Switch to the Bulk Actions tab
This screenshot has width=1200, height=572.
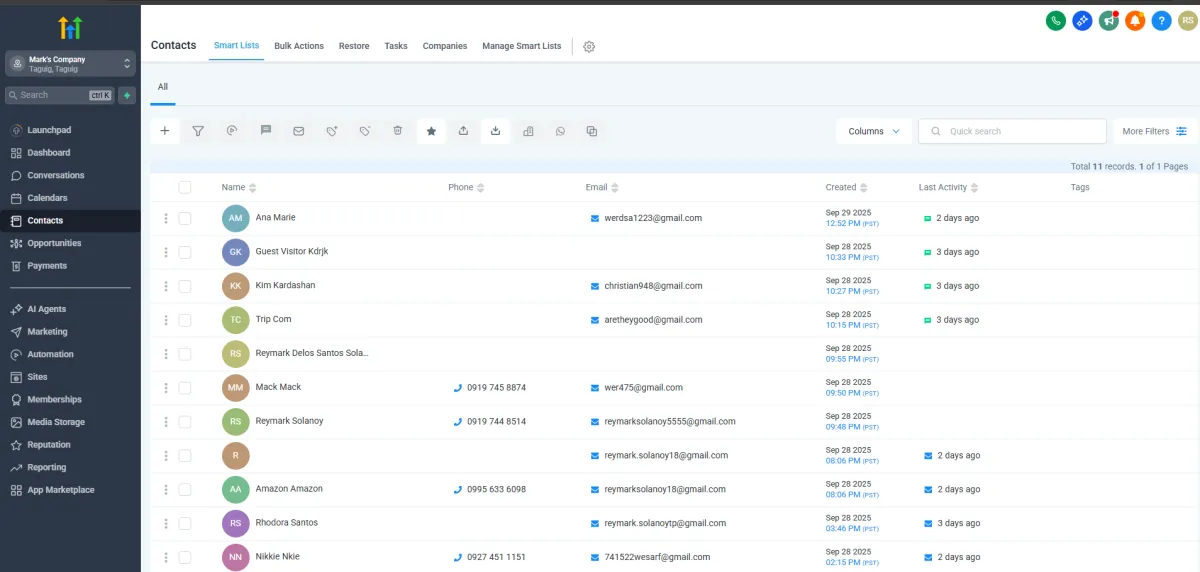(x=299, y=46)
